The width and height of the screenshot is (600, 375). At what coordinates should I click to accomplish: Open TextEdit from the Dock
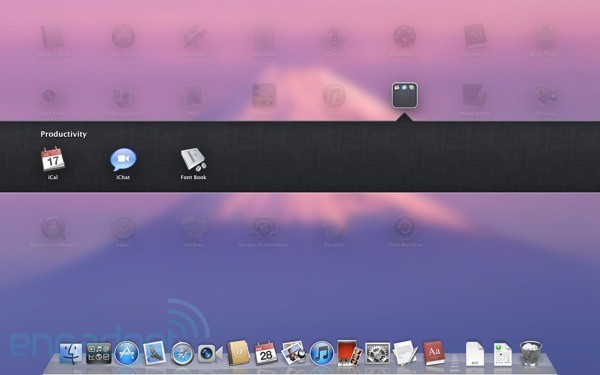click(405, 352)
